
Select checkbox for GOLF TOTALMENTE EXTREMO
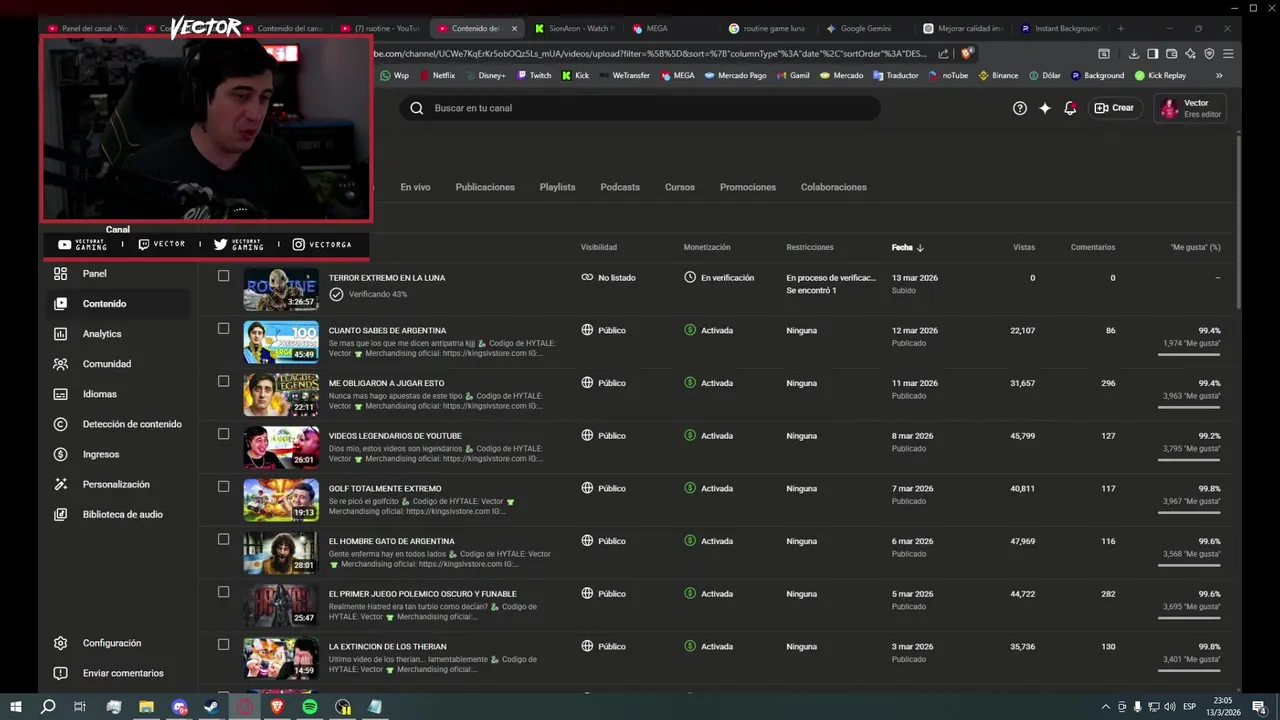click(223, 487)
